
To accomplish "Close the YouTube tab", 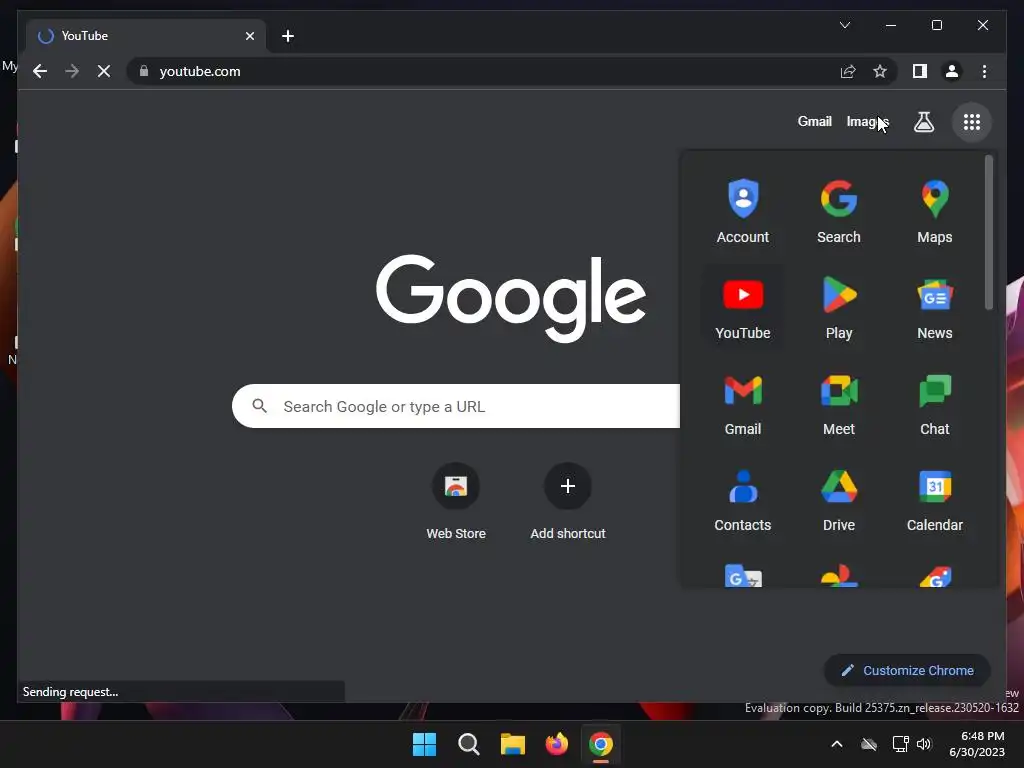I will pos(249,36).
